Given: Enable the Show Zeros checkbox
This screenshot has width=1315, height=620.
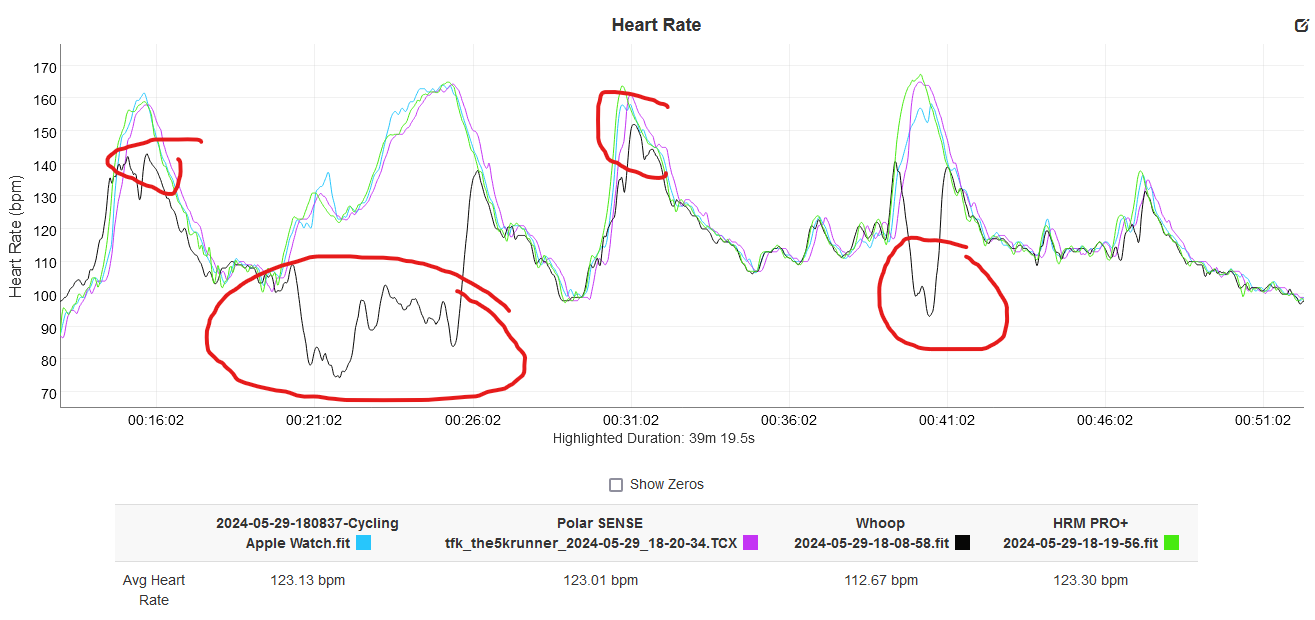Looking at the screenshot, I should pos(616,484).
